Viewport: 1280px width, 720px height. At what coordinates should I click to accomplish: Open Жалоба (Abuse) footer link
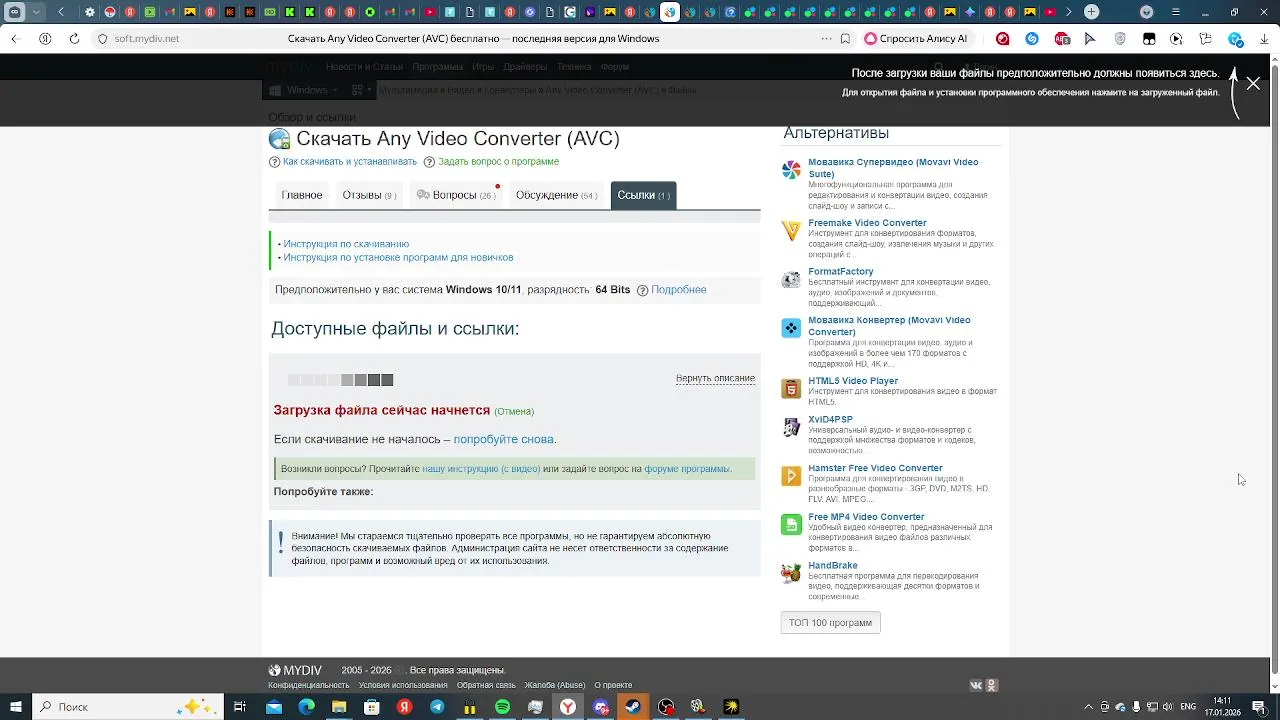555,685
